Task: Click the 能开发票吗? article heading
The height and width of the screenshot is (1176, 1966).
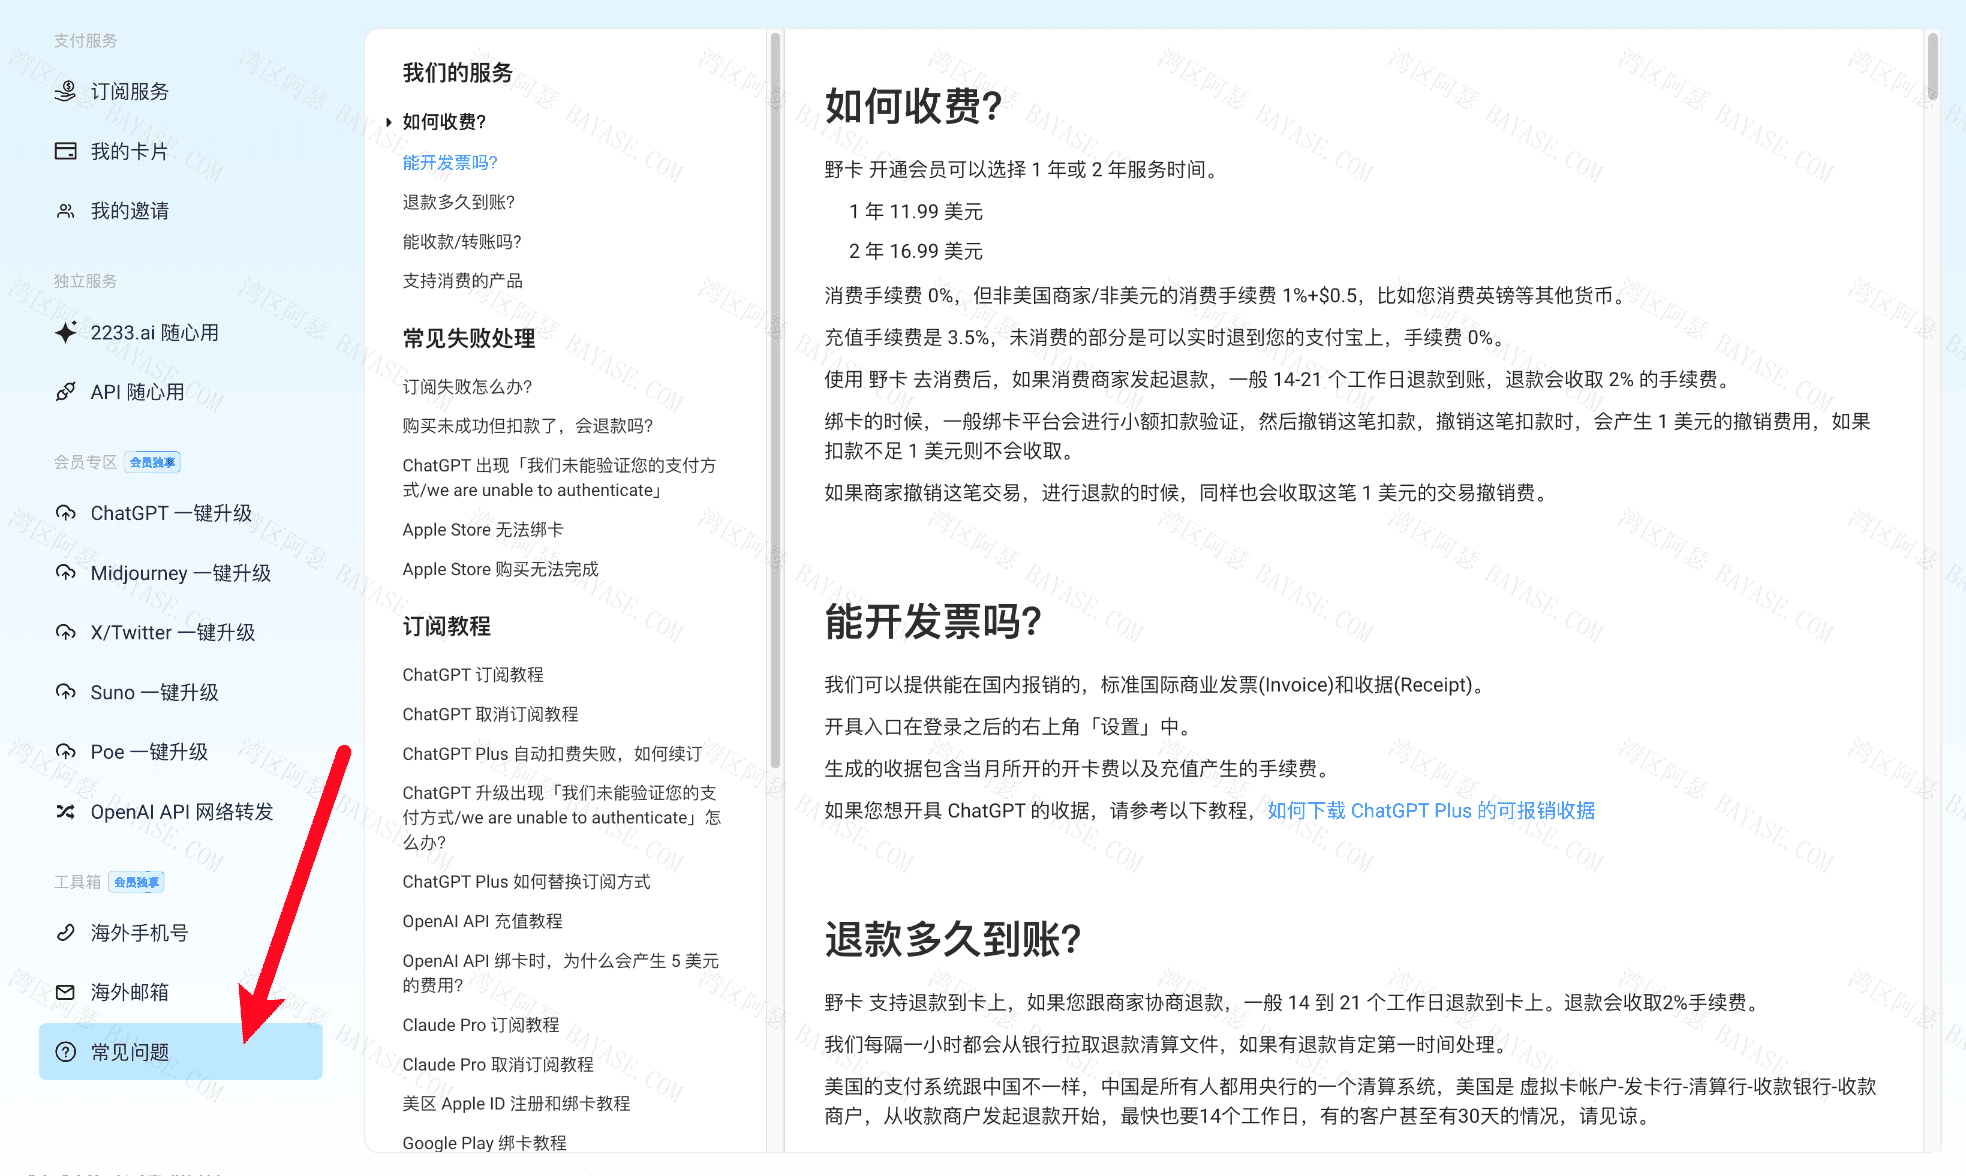Action: [x=933, y=622]
